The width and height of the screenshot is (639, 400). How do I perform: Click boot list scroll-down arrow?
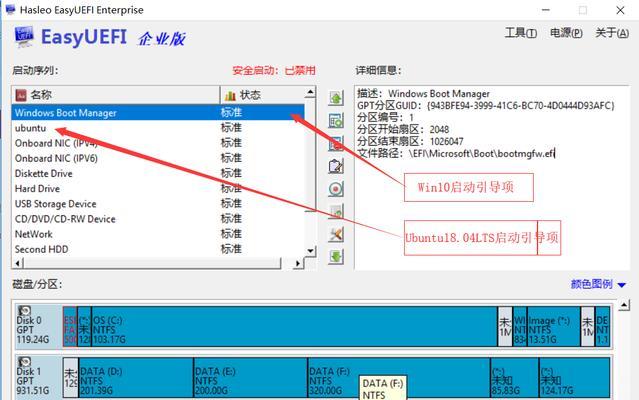(x=310, y=251)
